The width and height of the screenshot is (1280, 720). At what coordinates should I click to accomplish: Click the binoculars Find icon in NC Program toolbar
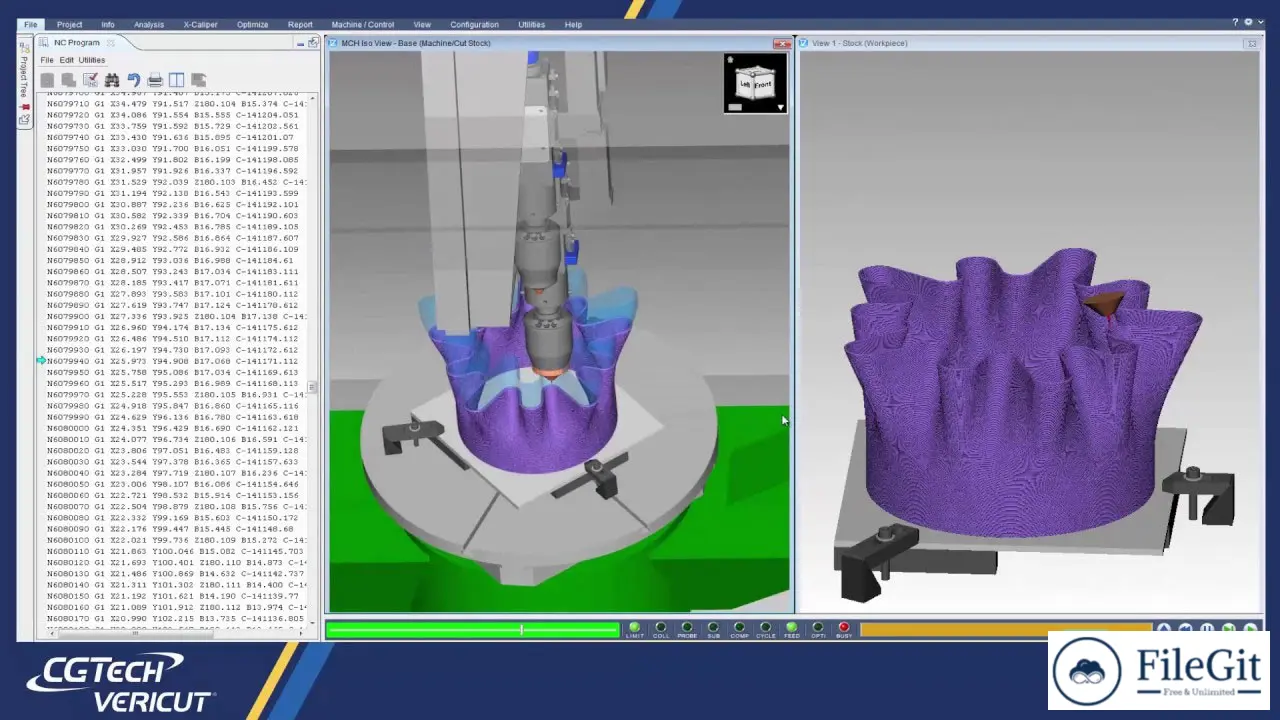click(112, 80)
